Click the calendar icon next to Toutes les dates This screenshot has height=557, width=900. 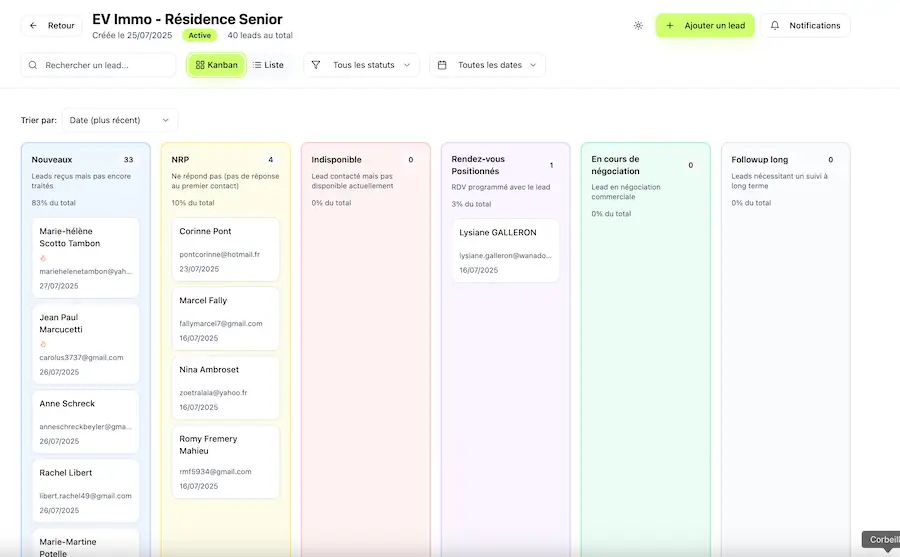[x=442, y=65]
